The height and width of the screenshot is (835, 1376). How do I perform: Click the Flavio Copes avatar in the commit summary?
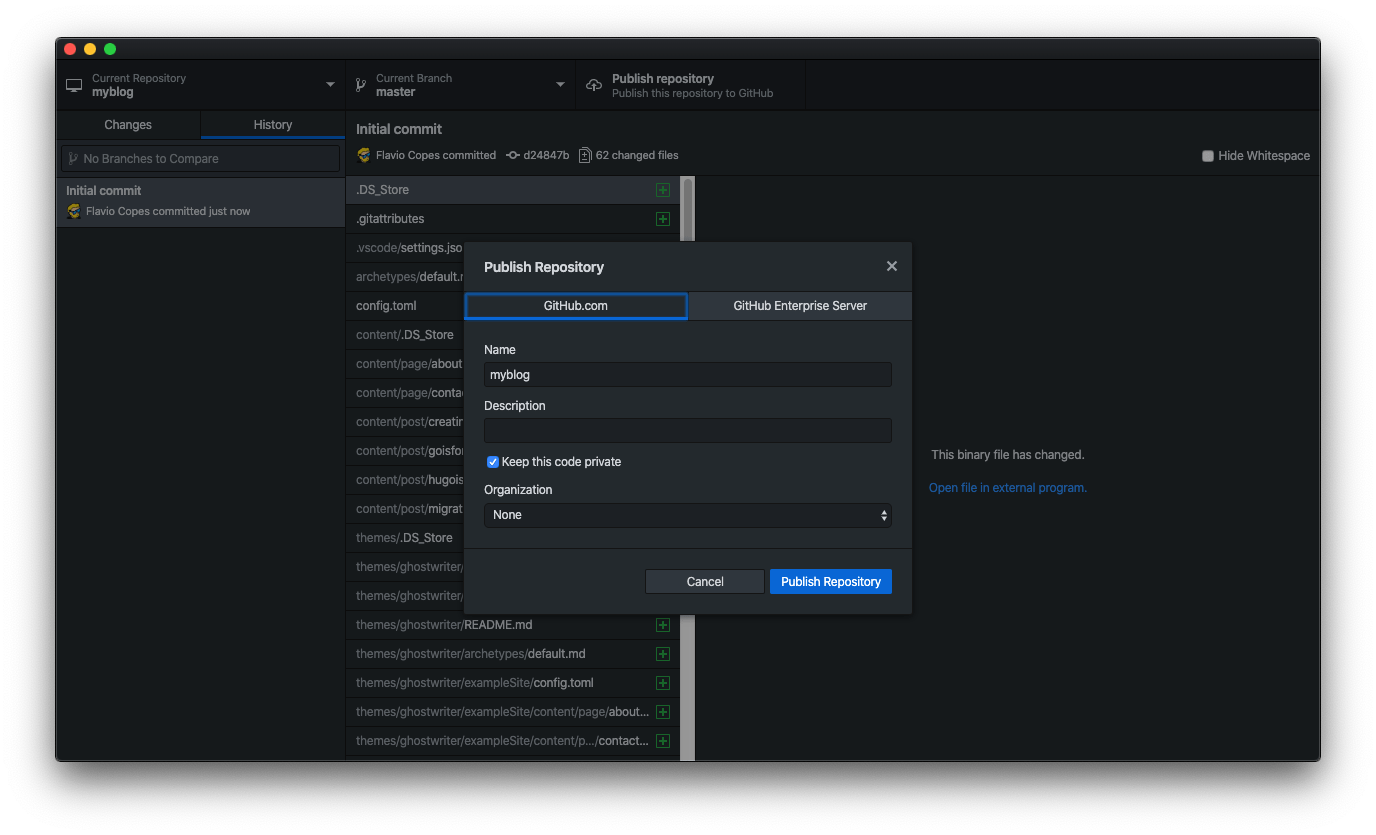[365, 155]
